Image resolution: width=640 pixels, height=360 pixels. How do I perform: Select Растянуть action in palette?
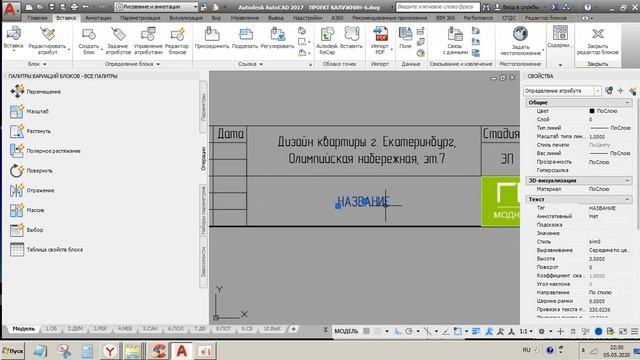(30, 131)
